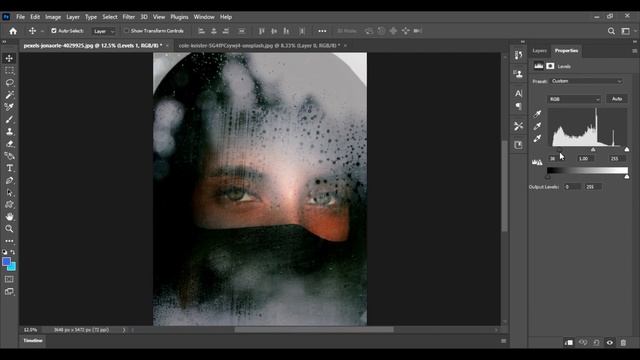Open the Filter menu

click(129, 17)
